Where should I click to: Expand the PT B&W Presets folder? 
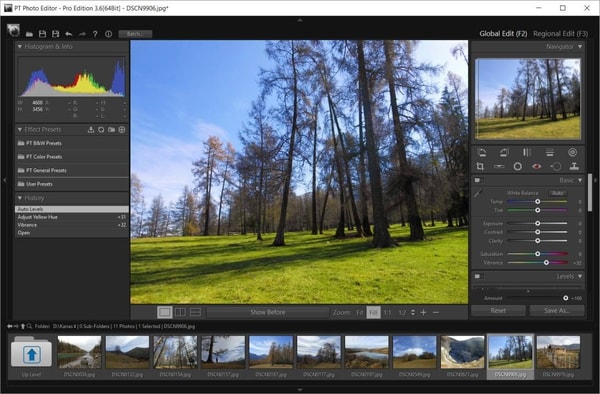pos(72,143)
